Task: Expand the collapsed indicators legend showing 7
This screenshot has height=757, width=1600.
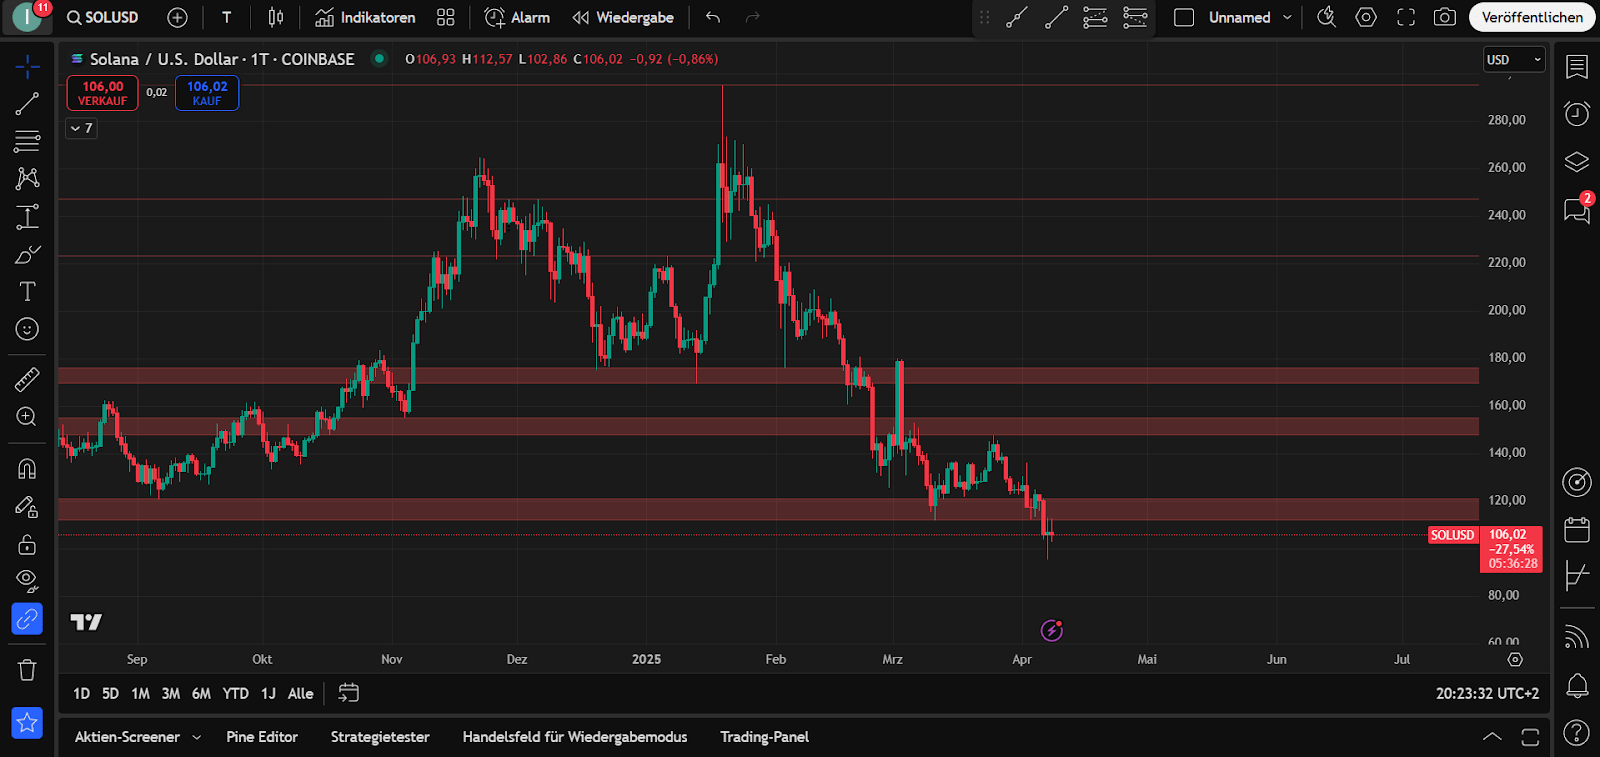Action: coord(81,128)
